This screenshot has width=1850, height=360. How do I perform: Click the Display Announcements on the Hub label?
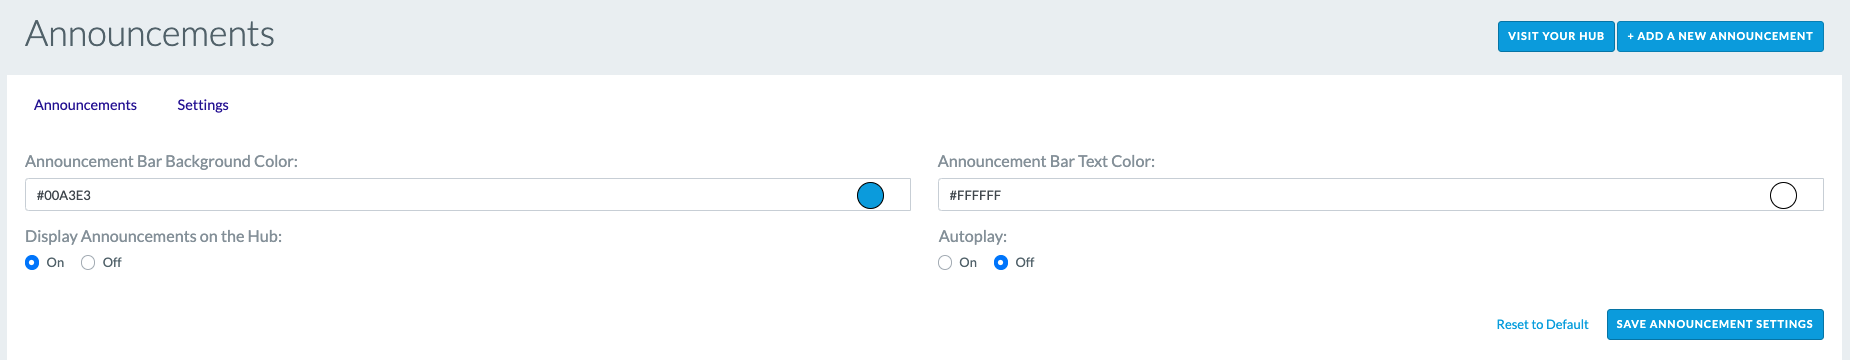tap(153, 236)
